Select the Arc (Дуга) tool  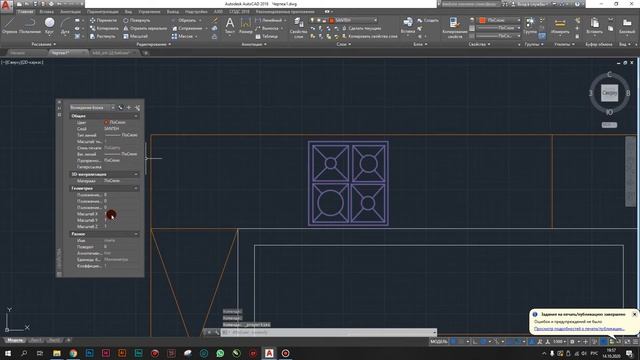(65, 25)
